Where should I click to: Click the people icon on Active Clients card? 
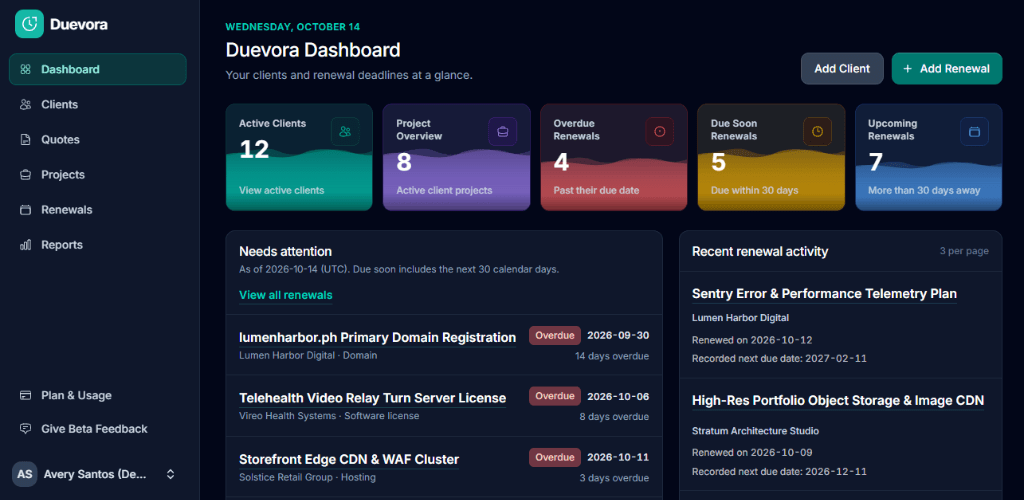click(x=345, y=131)
